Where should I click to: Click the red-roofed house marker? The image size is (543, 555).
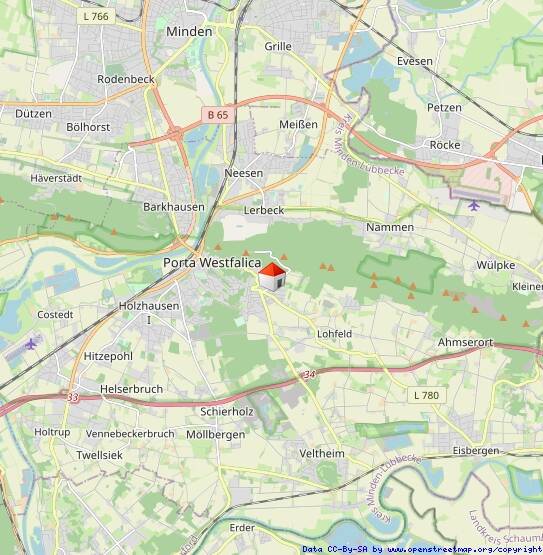point(272,277)
